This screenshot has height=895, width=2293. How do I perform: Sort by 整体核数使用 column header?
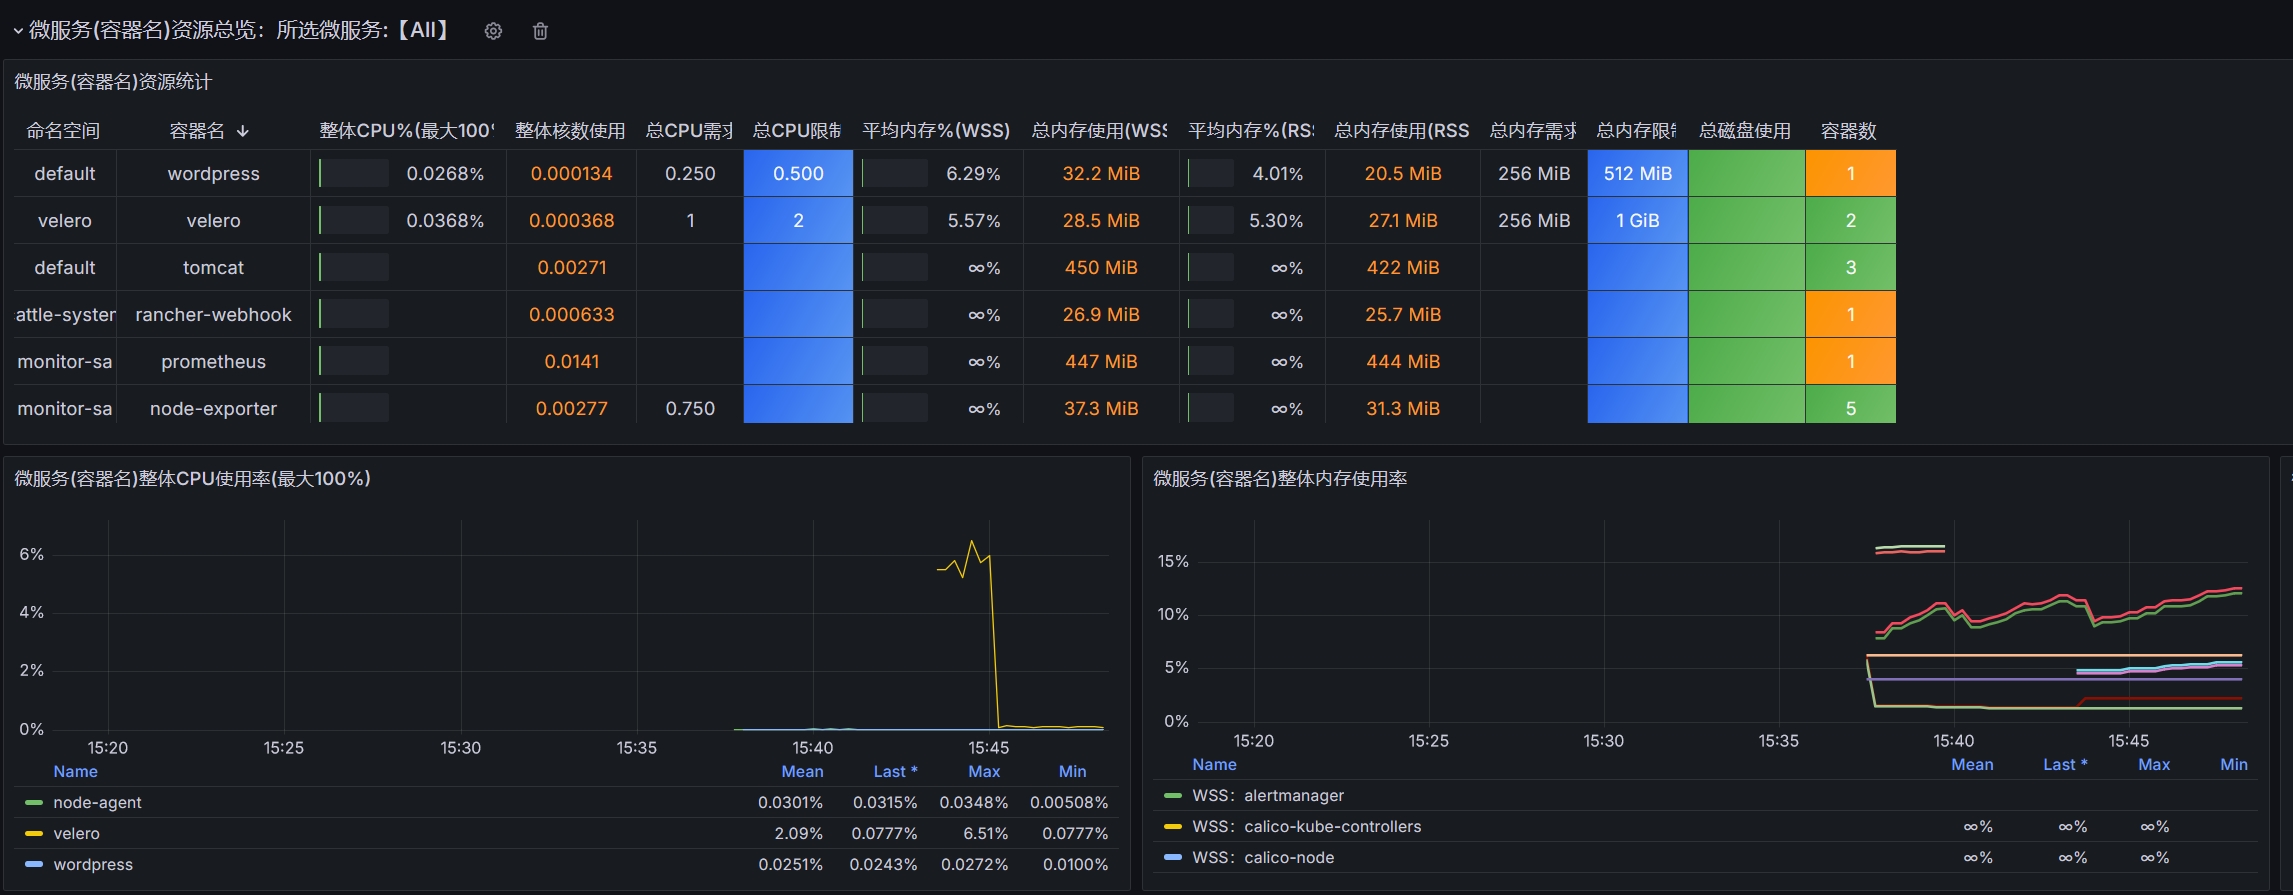[570, 131]
